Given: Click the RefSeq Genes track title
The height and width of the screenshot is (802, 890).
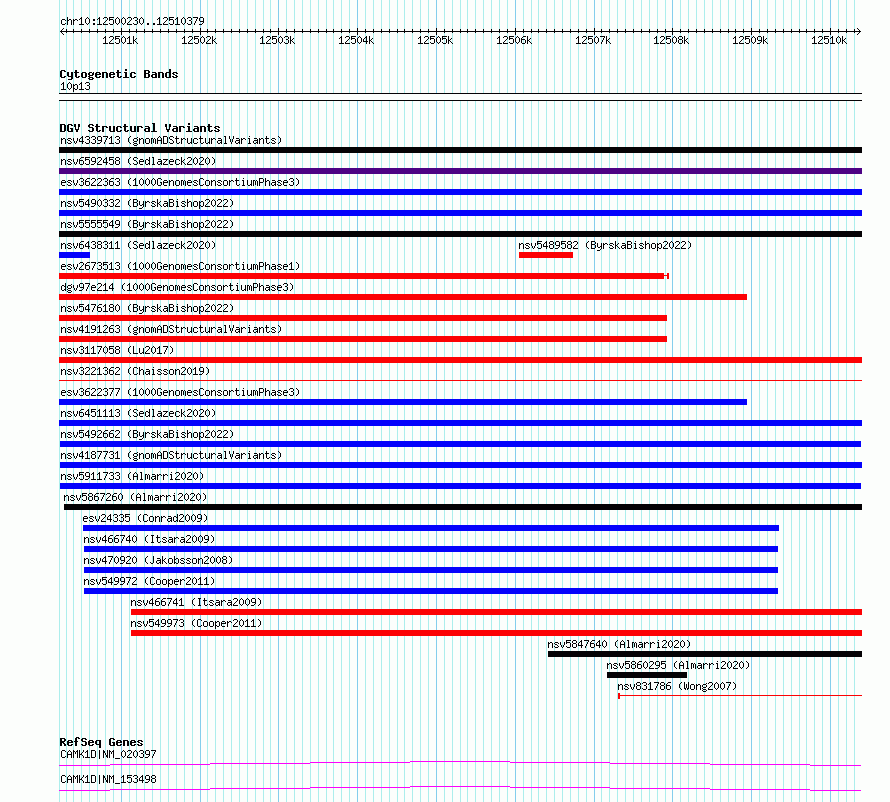Looking at the screenshot, I should 101,742.
